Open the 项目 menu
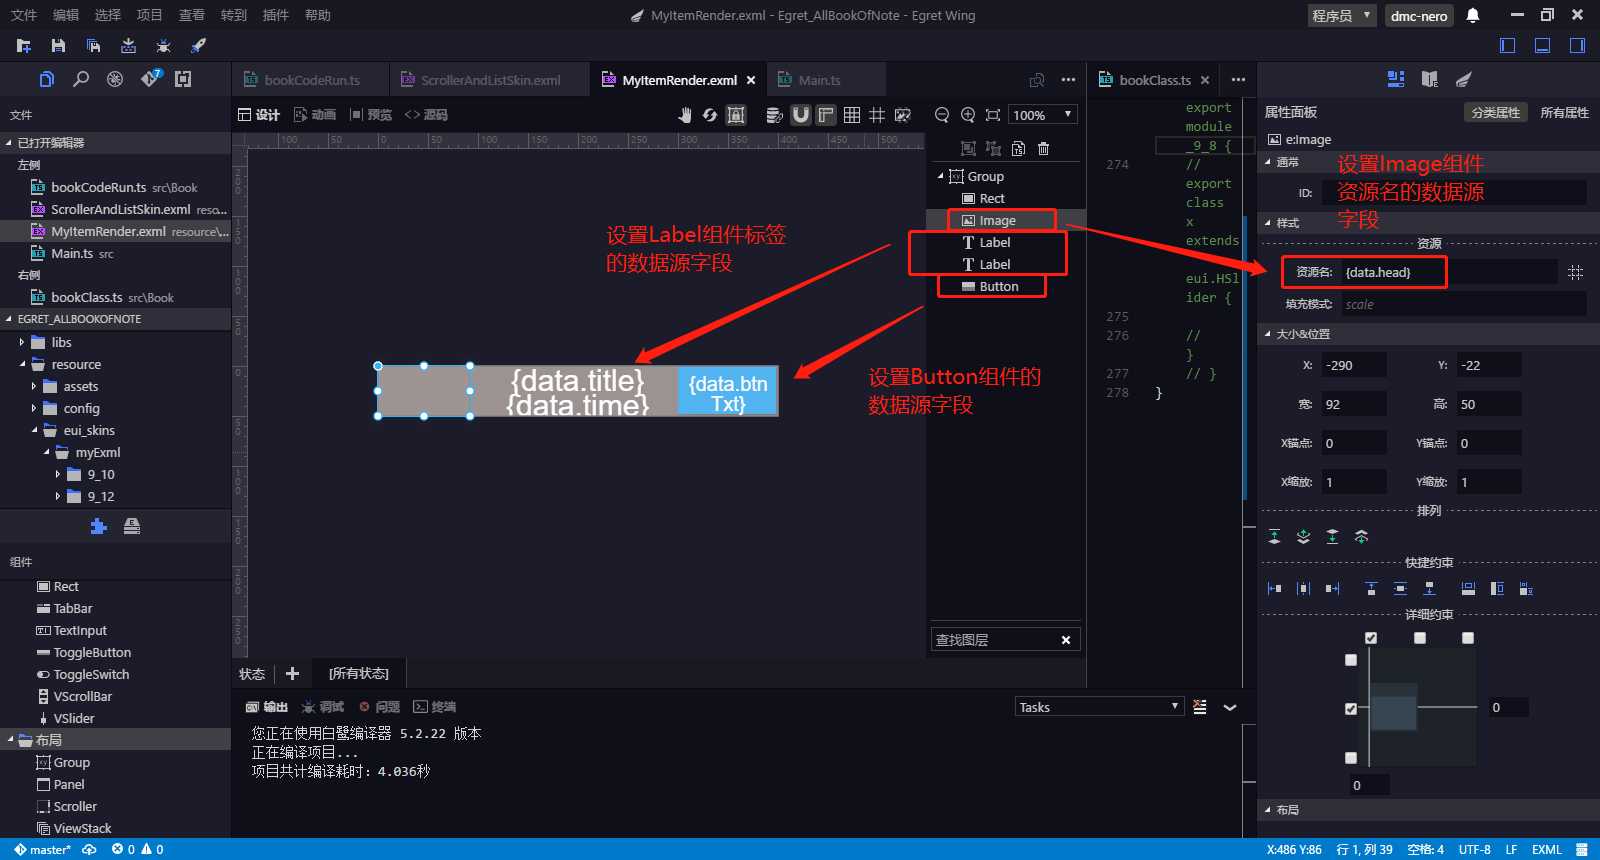The height and width of the screenshot is (860, 1600). click(x=149, y=15)
